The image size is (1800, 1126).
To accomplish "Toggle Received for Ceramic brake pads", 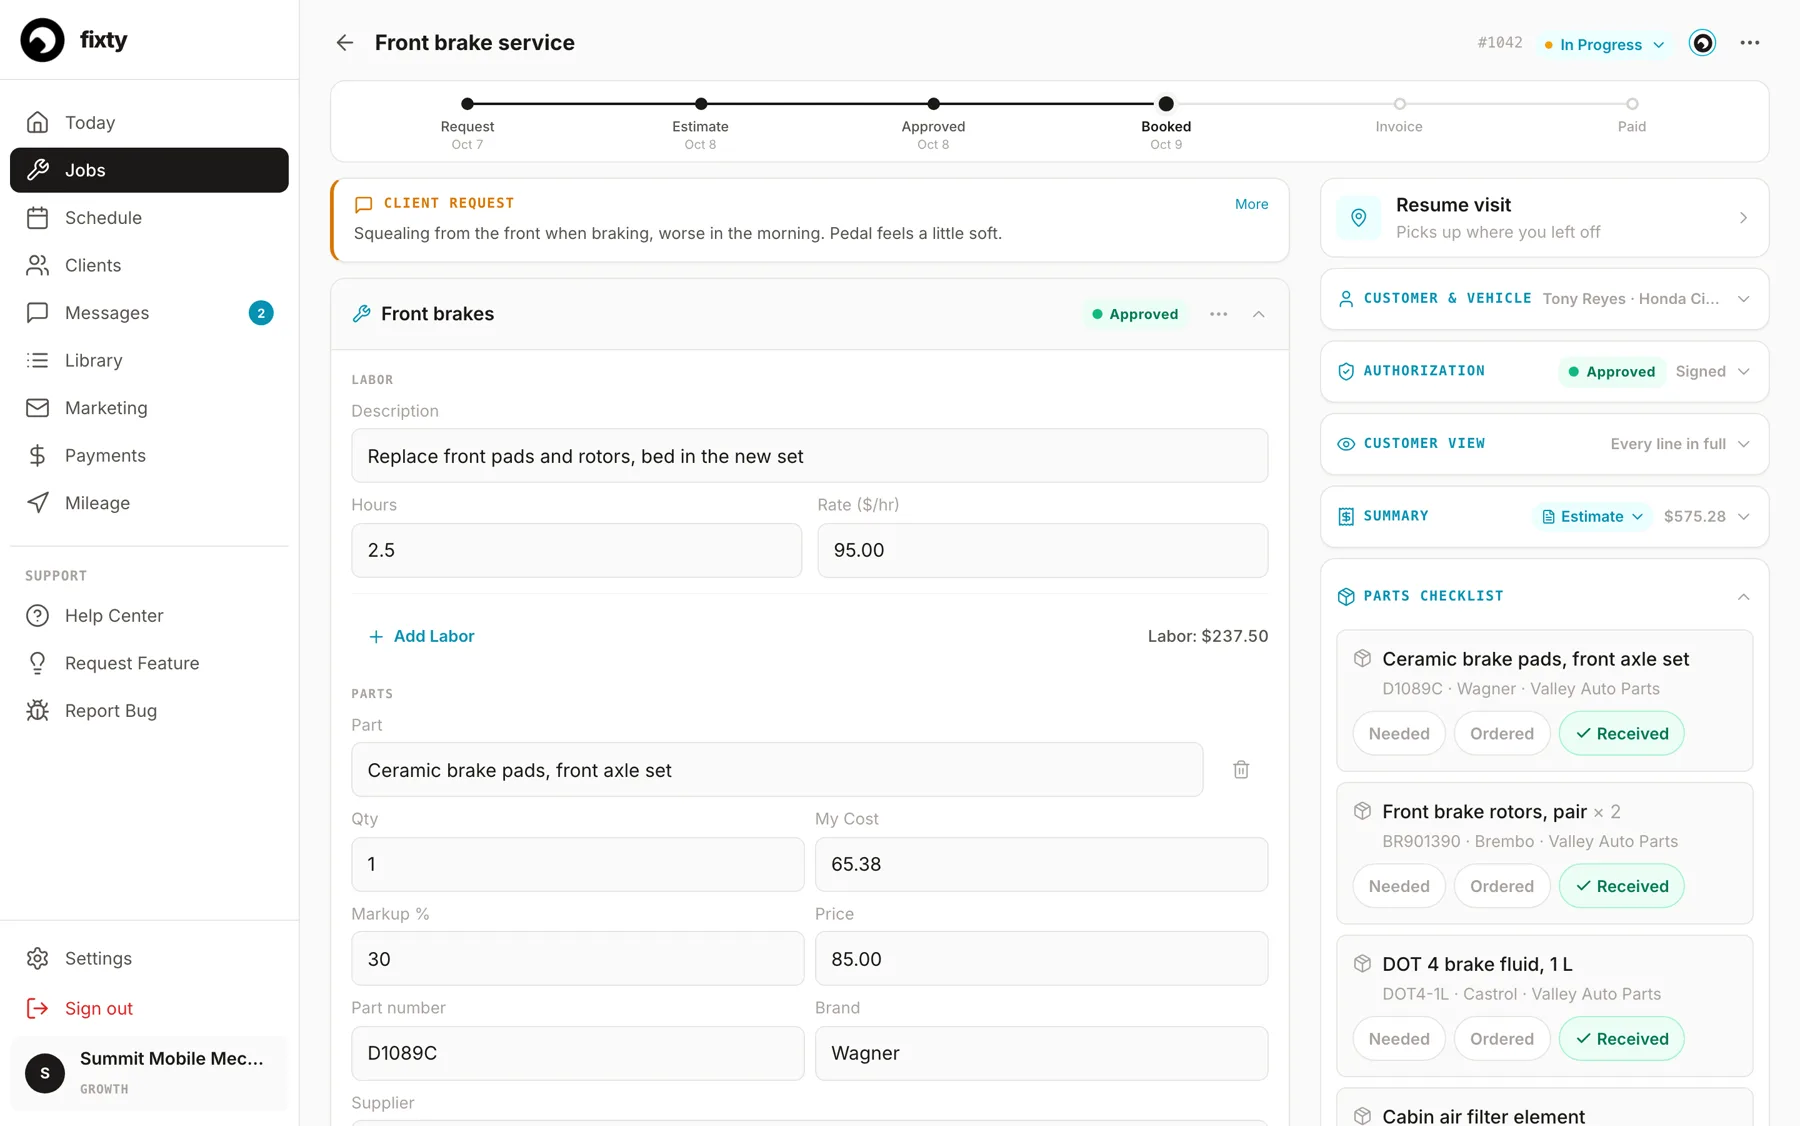I will [x=1621, y=733].
